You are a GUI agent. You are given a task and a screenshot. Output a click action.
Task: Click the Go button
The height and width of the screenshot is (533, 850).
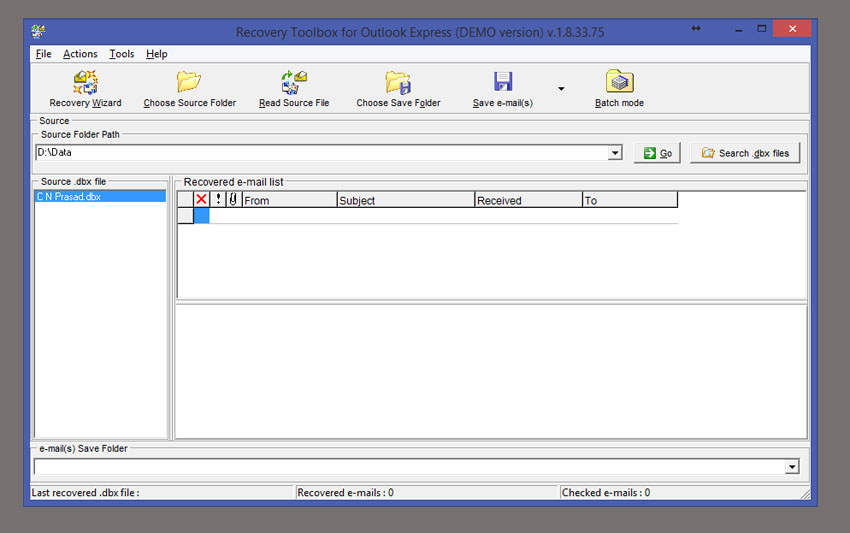[x=657, y=153]
